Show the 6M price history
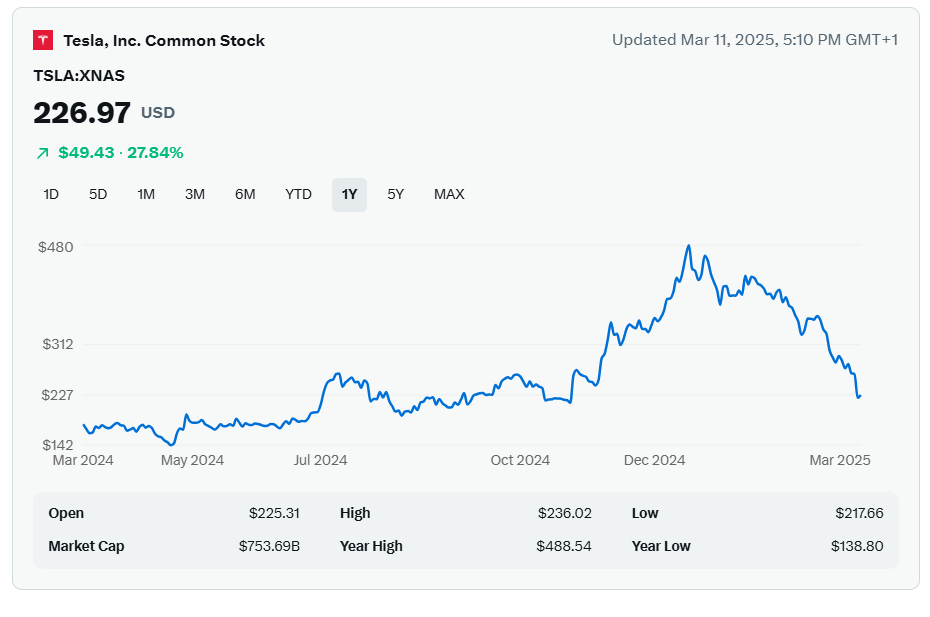The width and height of the screenshot is (930, 617). point(245,194)
